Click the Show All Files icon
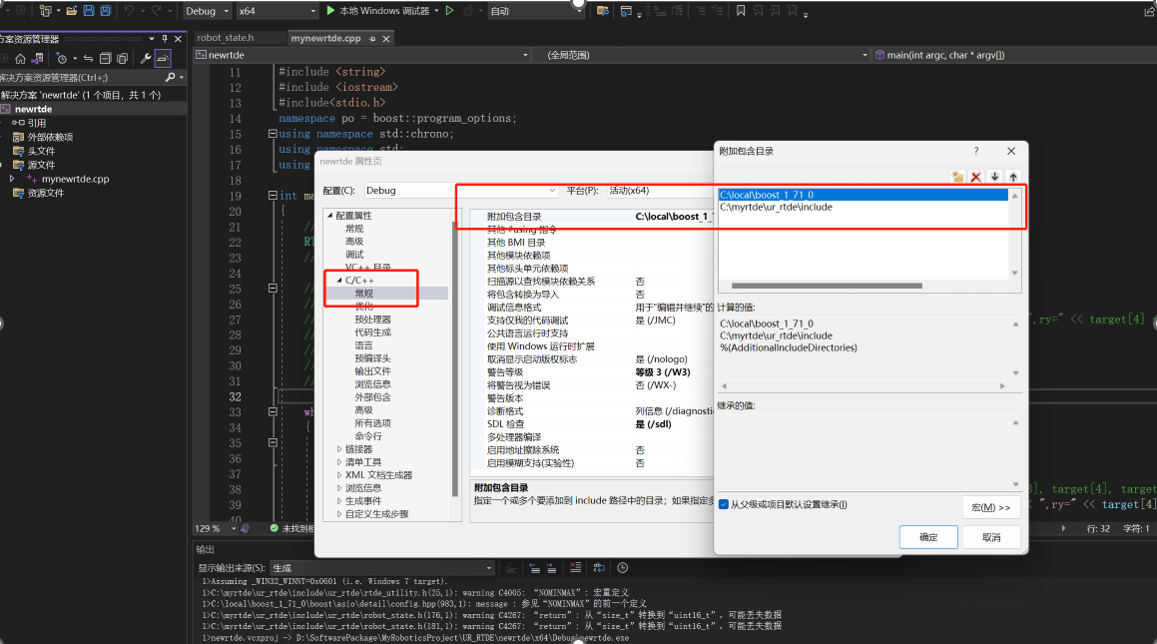 point(122,58)
